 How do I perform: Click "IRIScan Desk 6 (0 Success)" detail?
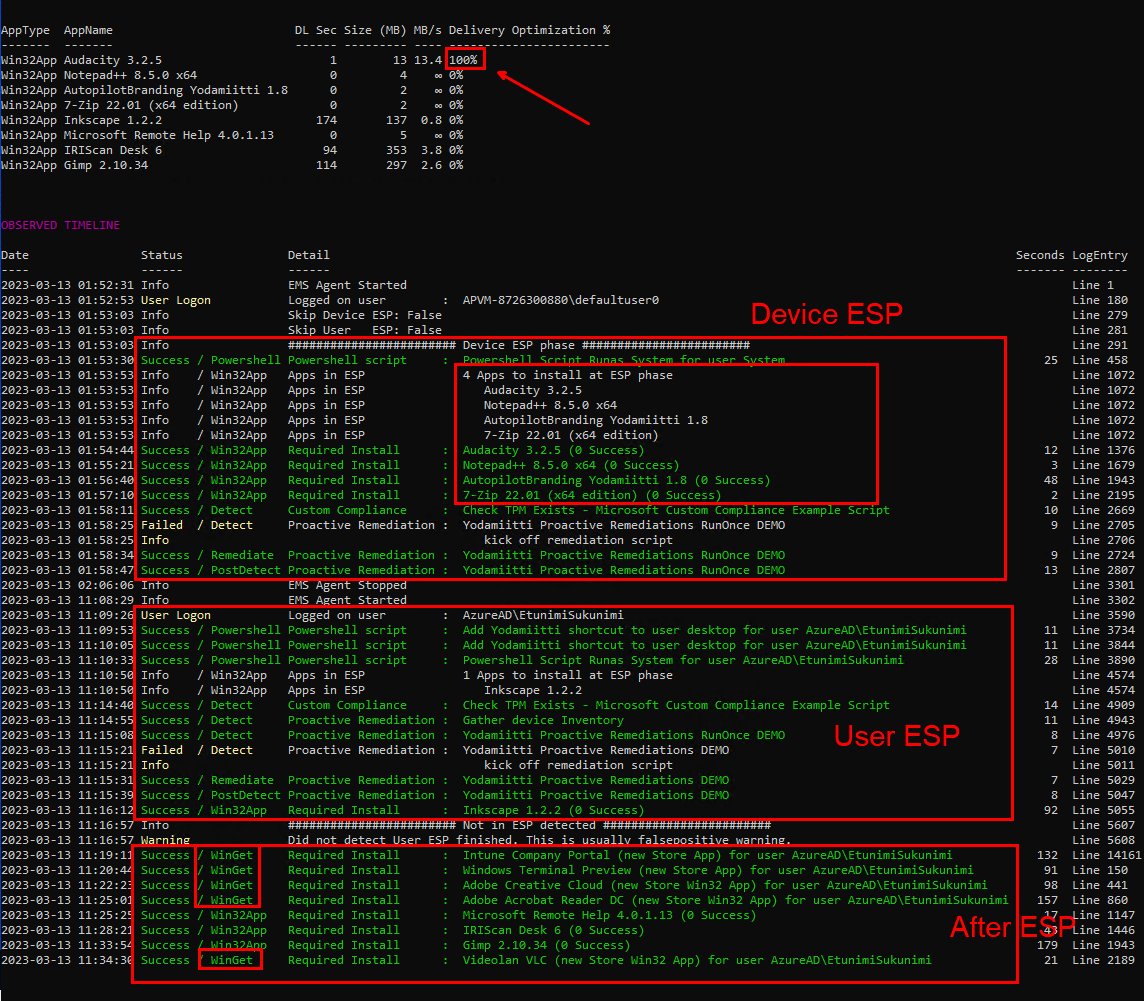tap(553, 930)
